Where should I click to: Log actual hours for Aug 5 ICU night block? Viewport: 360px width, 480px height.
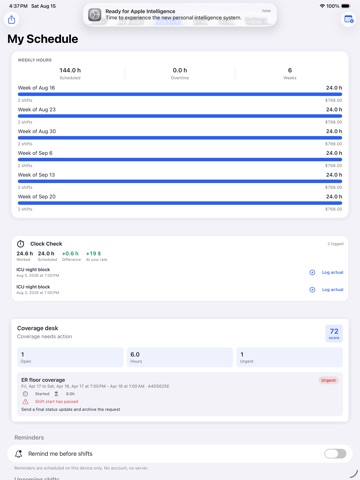tap(332, 272)
